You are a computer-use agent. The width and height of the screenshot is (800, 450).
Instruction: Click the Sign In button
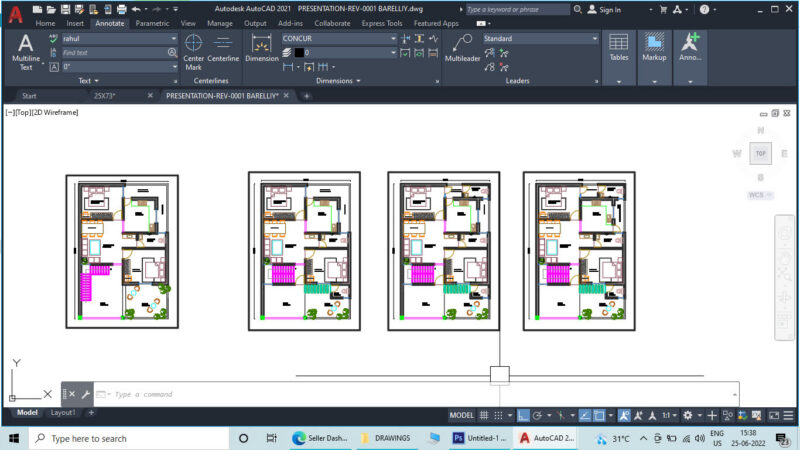point(604,10)
